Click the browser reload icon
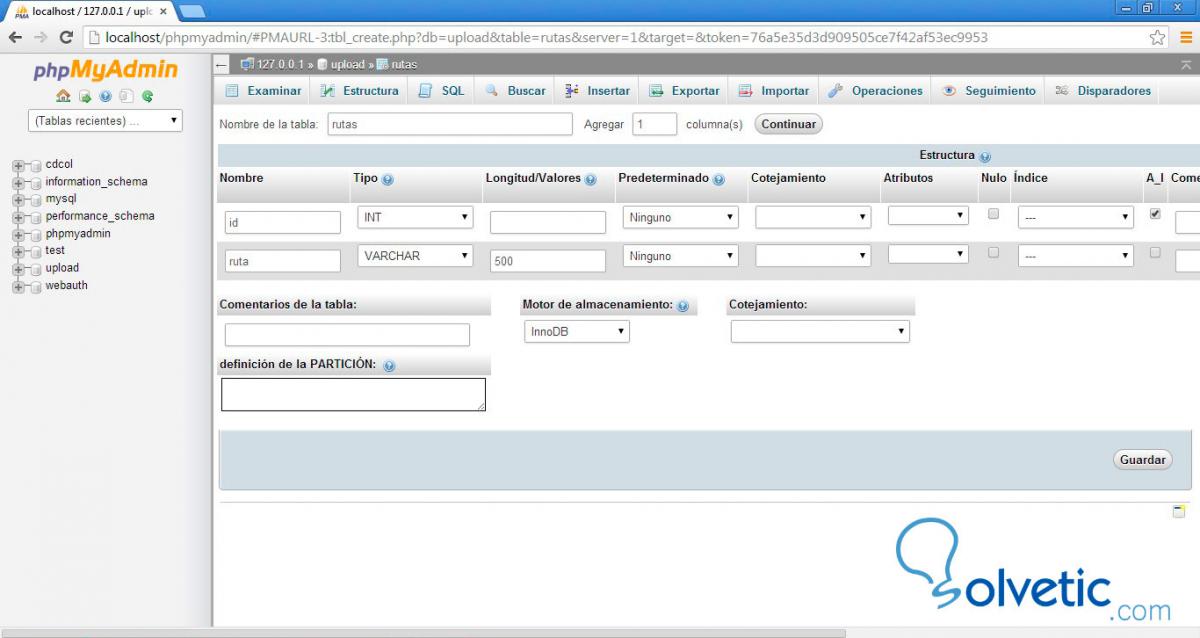This screenshot has width=1200, height=638. click(67, 37)
